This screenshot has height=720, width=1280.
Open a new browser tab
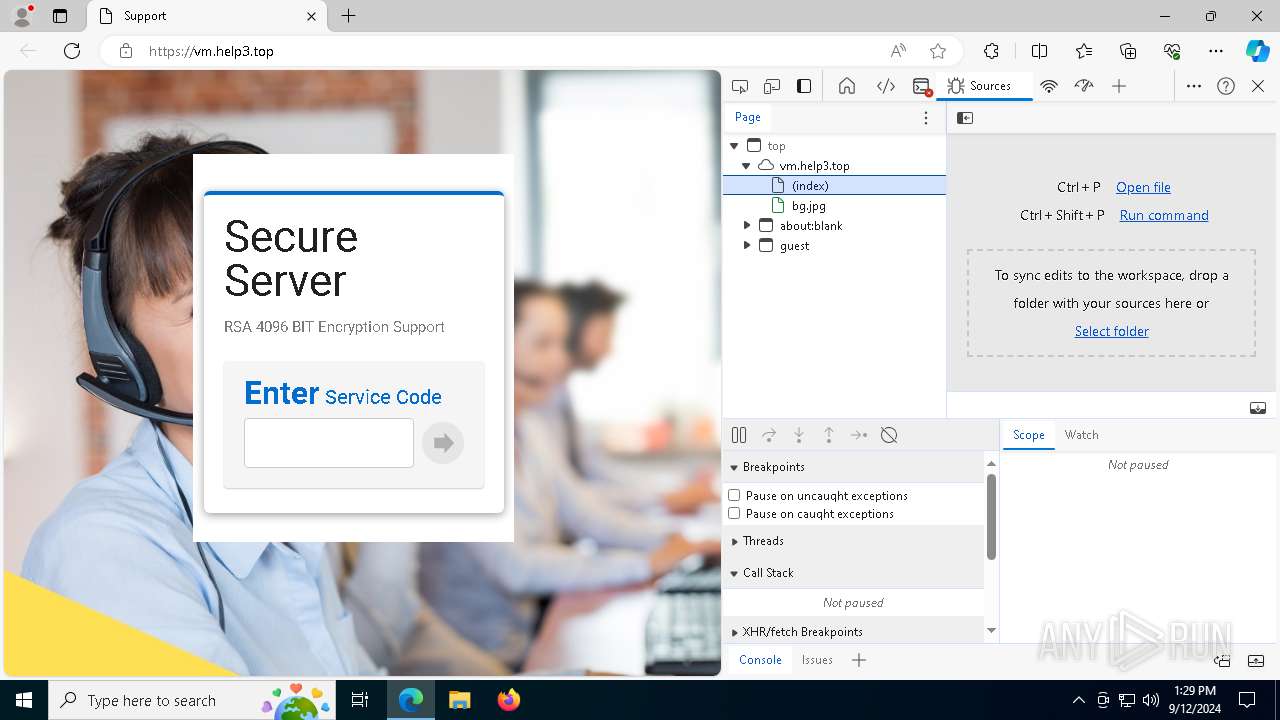click(348, 16)
